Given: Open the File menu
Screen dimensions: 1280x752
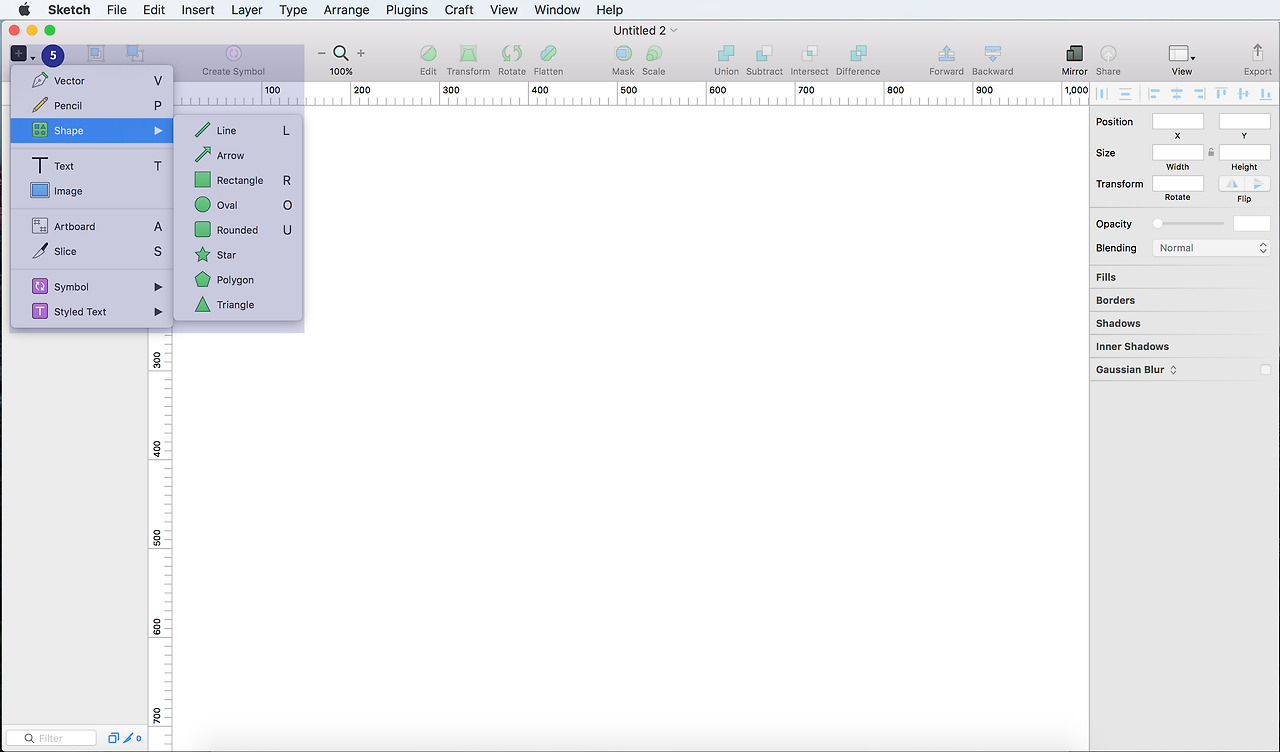Looking at the screenshot, I should tap(117, 10).
